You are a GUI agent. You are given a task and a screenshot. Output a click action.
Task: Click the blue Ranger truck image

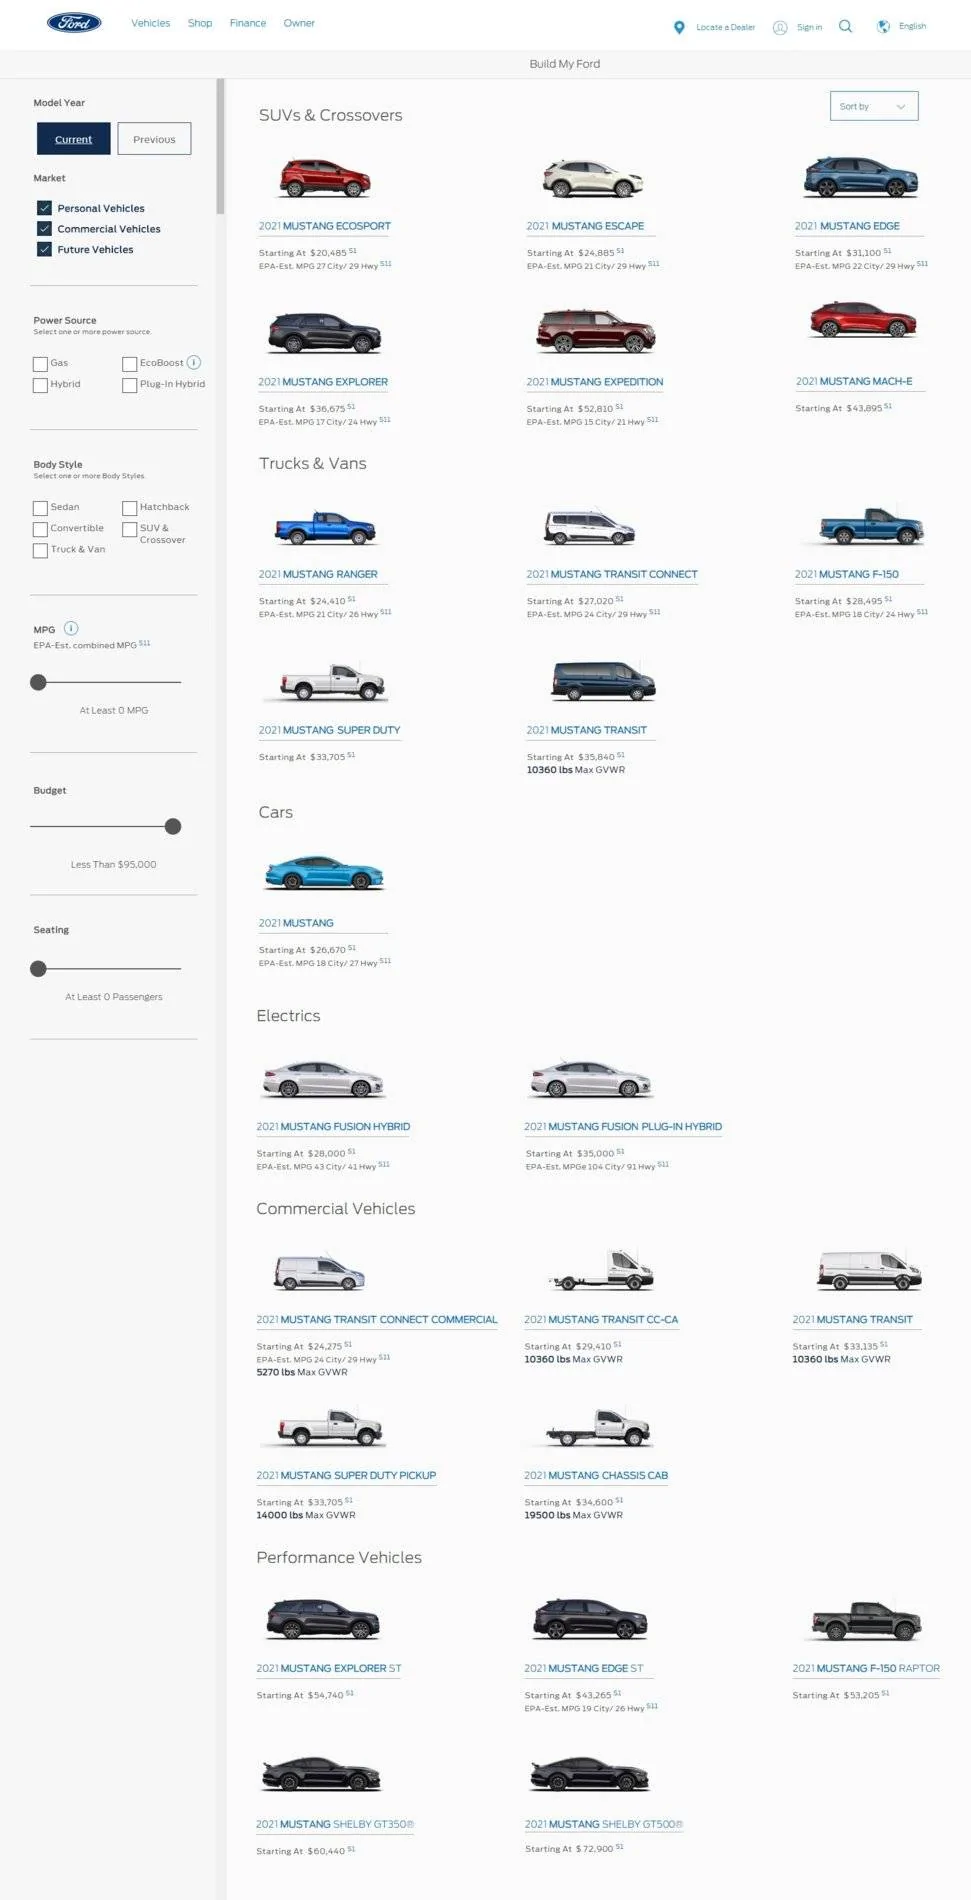tap(326, 527)
